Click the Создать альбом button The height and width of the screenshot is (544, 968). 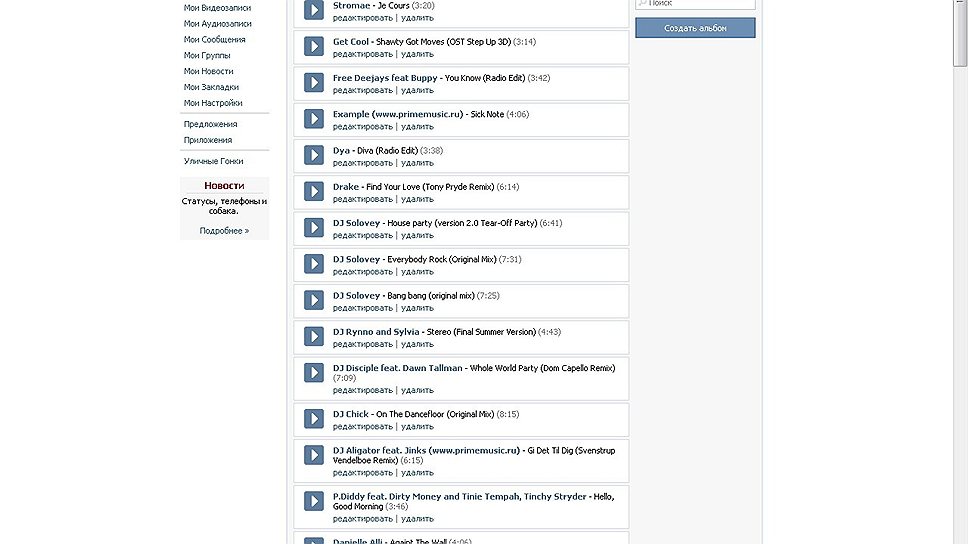pyautogui.click(x=695, y=28)
